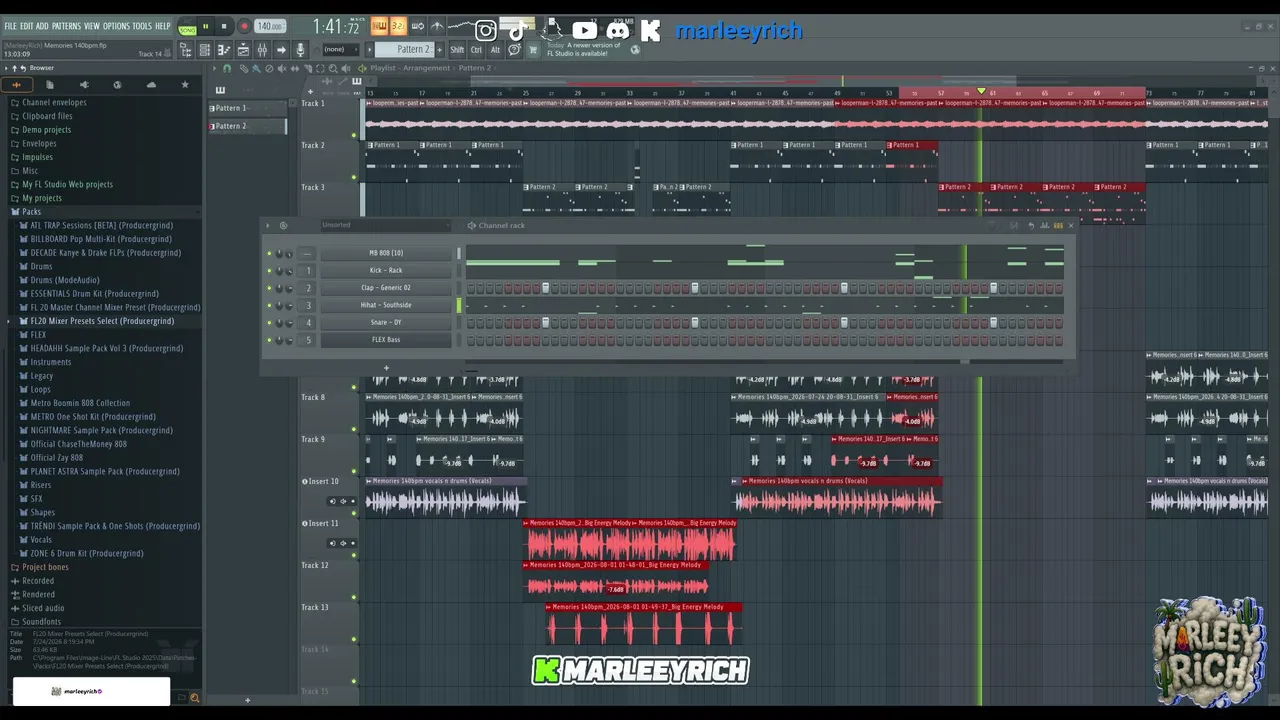This screenshot has width=1280, height=720.
Task: Choose the Select tool in Playlist toolbar
Action: [x=321, y=68]
